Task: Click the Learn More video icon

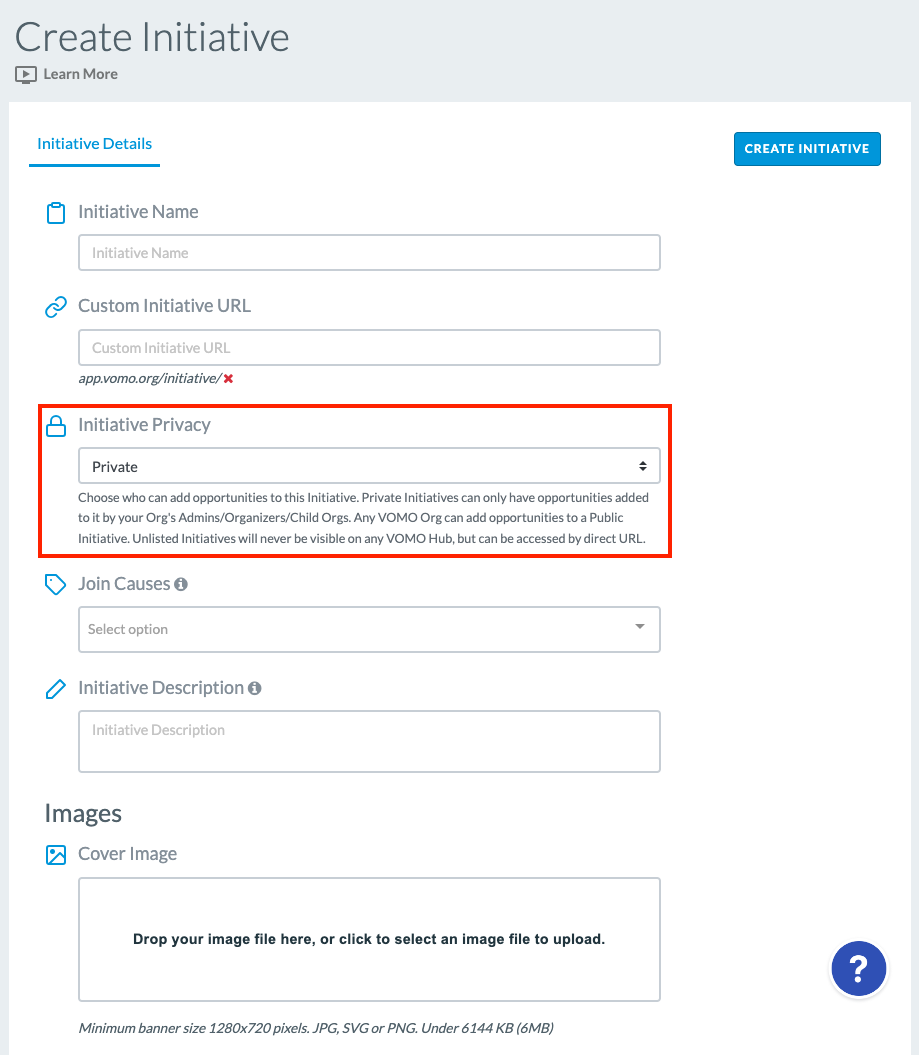Action: click(x=26, y=75)
